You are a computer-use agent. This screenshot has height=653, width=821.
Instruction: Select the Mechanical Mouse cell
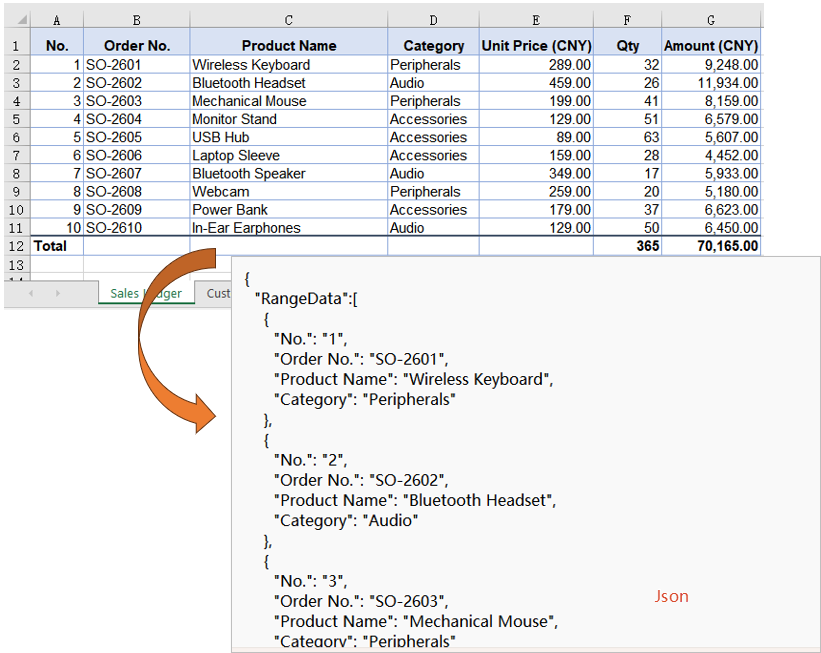[289, 101]
